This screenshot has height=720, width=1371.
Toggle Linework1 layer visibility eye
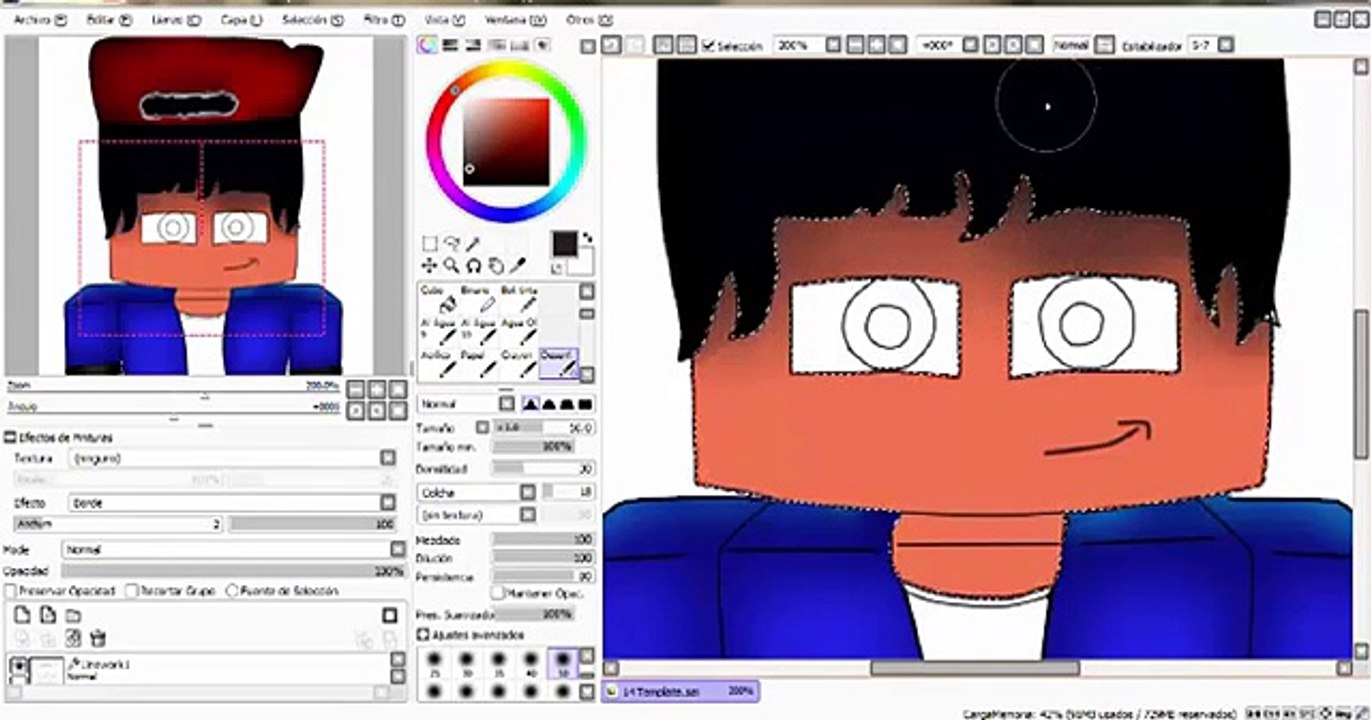18,664
